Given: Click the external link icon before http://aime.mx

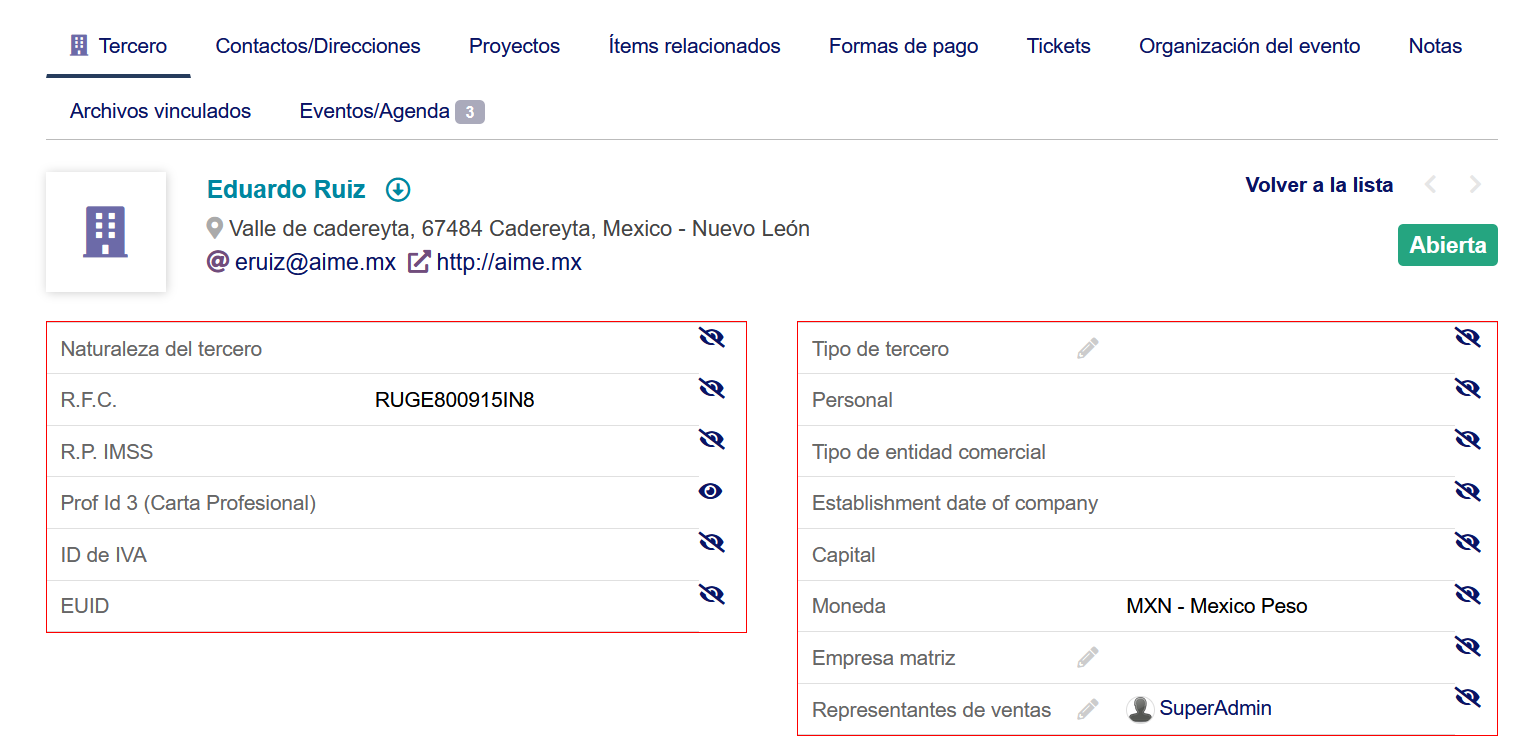Looking at the screenshot, I should 419,262.
